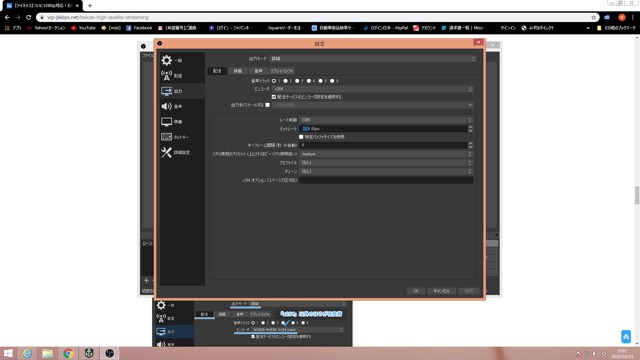Enable custom buffer size checkbox
Image resolution: width=640 pixels, height=360 pixels.
click(301, 137)
